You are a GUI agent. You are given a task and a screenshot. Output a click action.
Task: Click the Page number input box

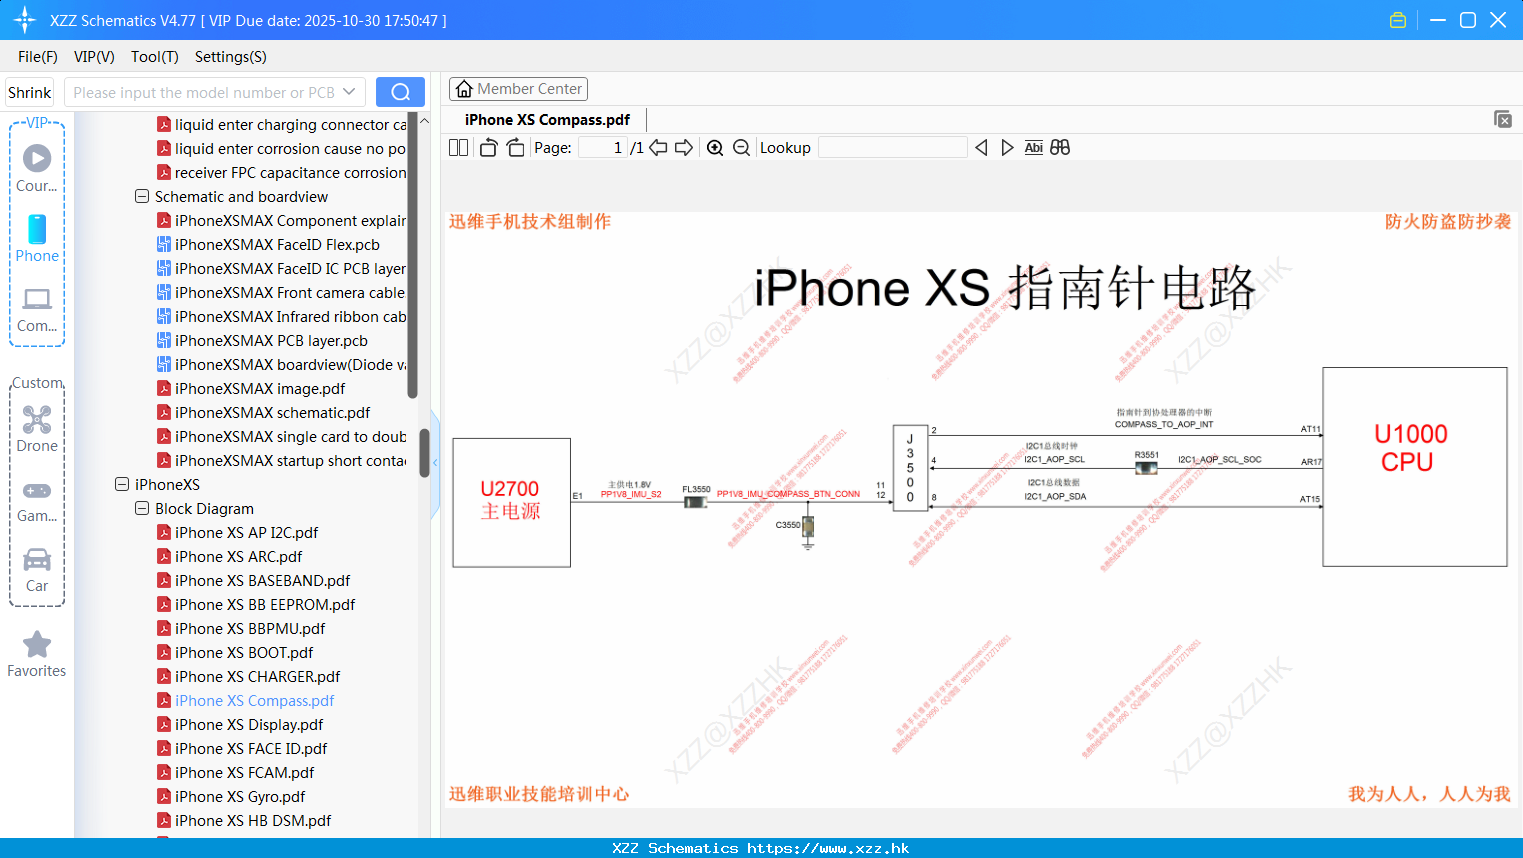pos(603,148)
